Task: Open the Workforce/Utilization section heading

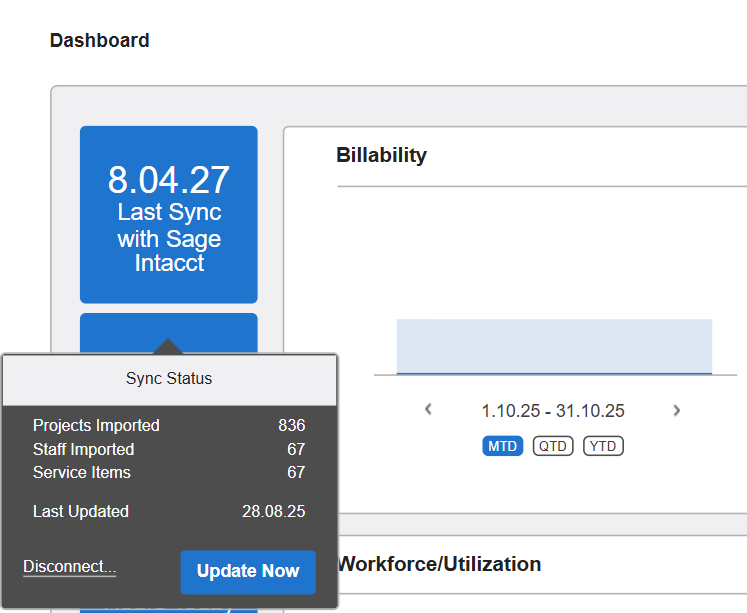Action: (x=439, y=564)
